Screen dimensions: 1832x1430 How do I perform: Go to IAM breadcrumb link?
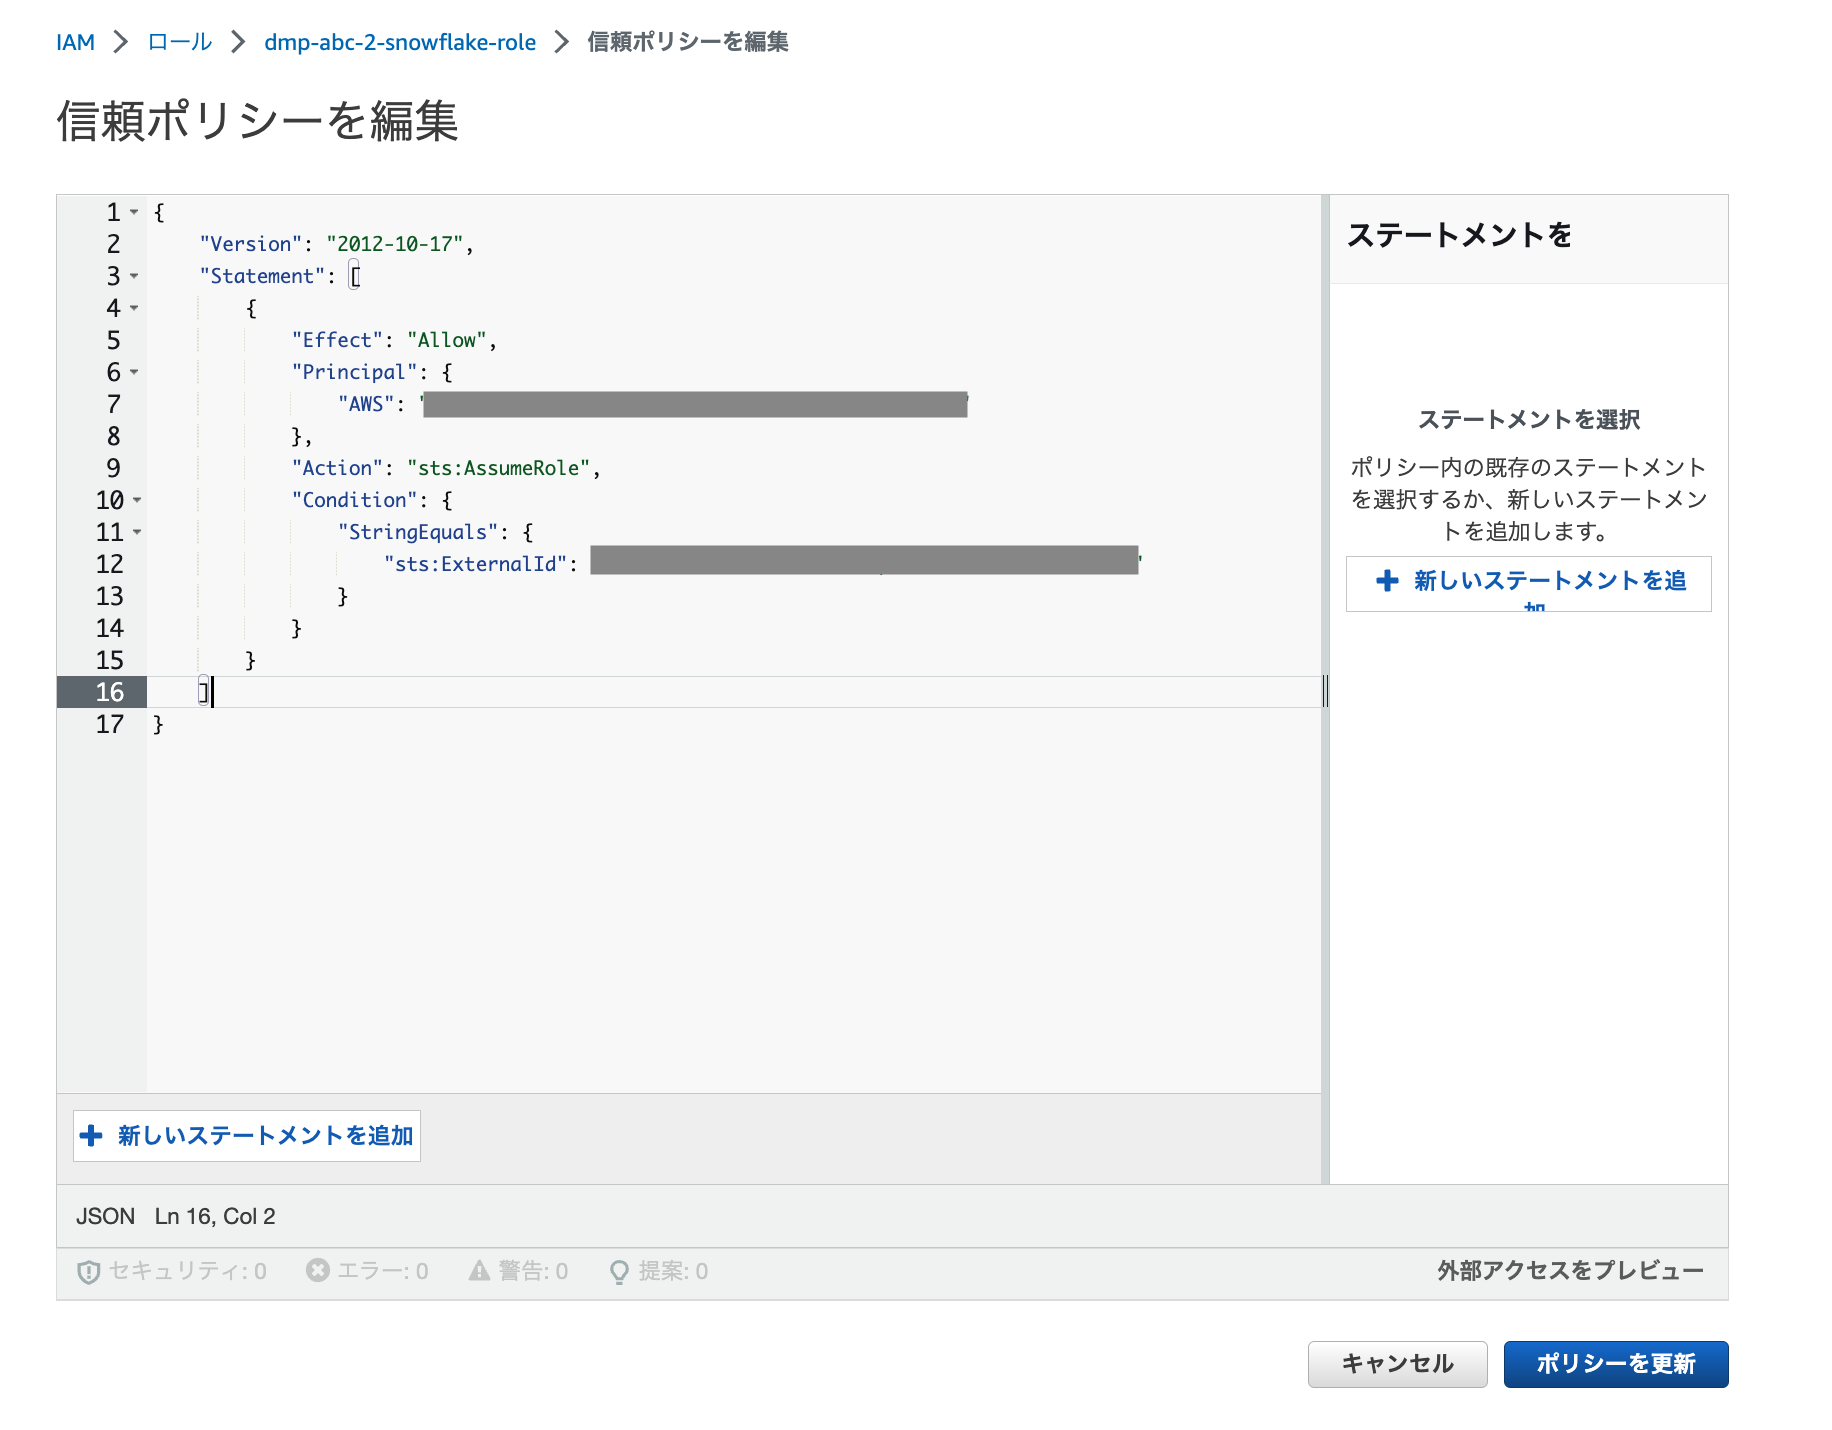pyautogui.click(x=75, y=42)
